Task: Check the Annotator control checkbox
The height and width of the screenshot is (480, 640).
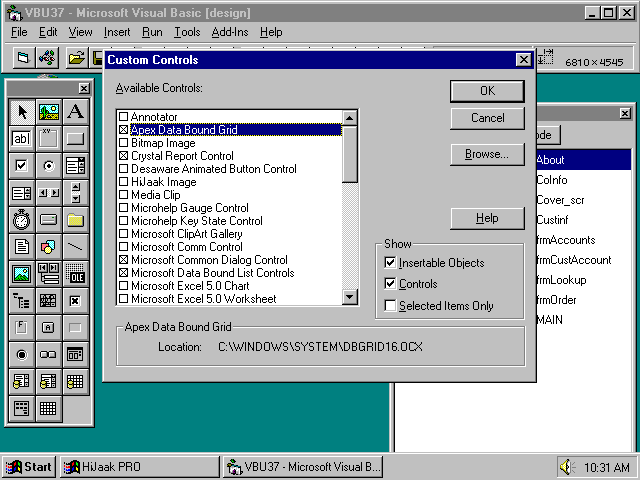Action: [x=124, y=117]
